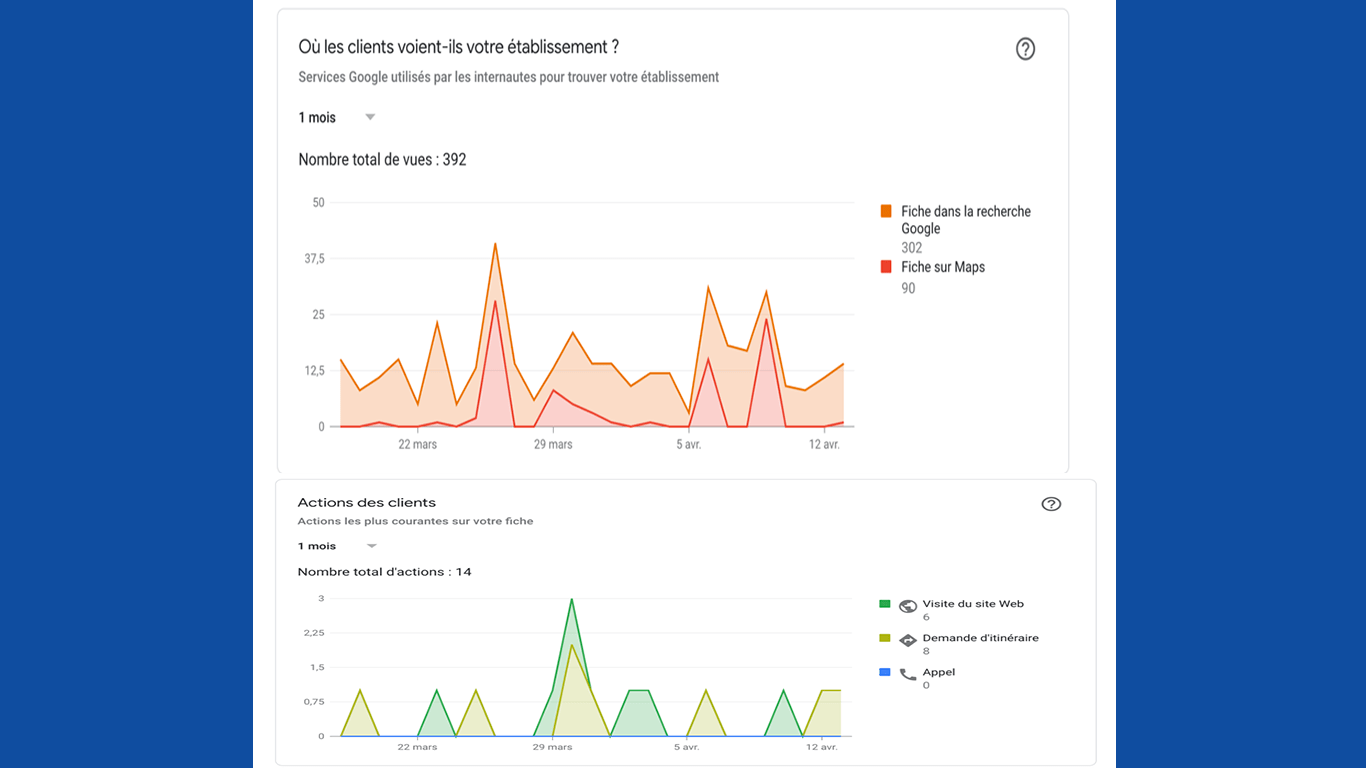Select legend label Appel

pos(939,672)
